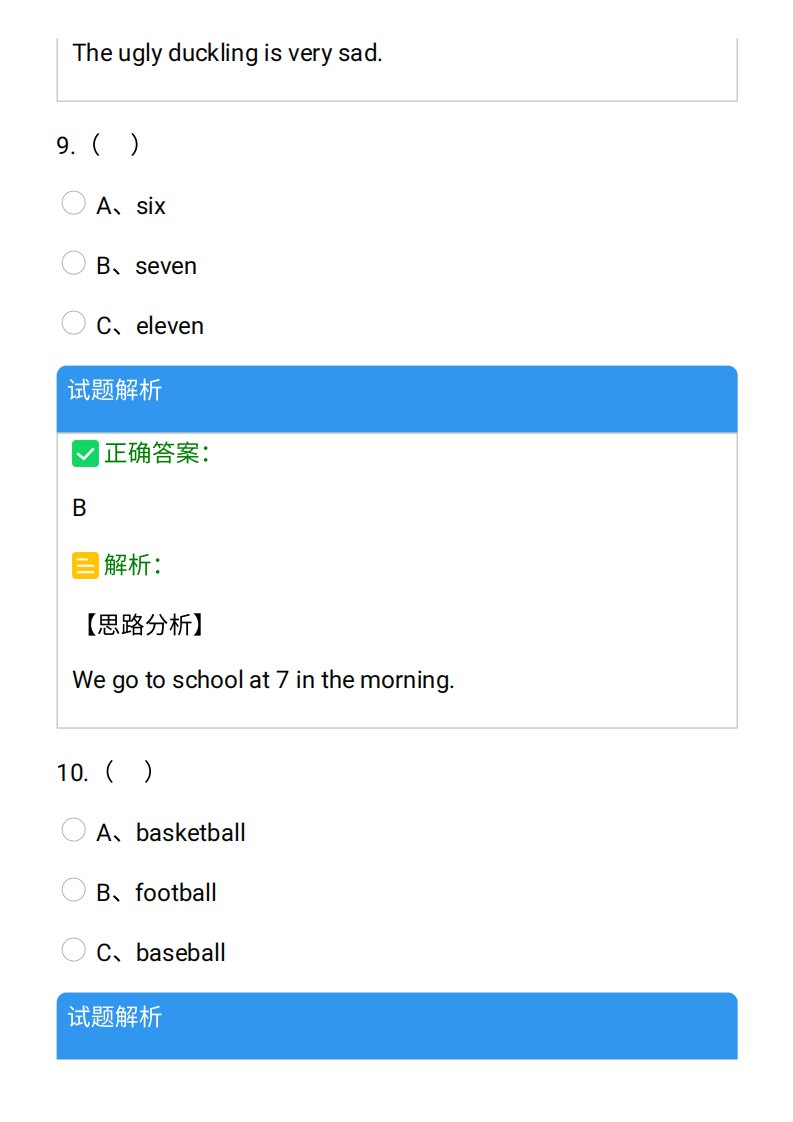
Task: Select radio option B seven
Action: click(x=73, y=263)
